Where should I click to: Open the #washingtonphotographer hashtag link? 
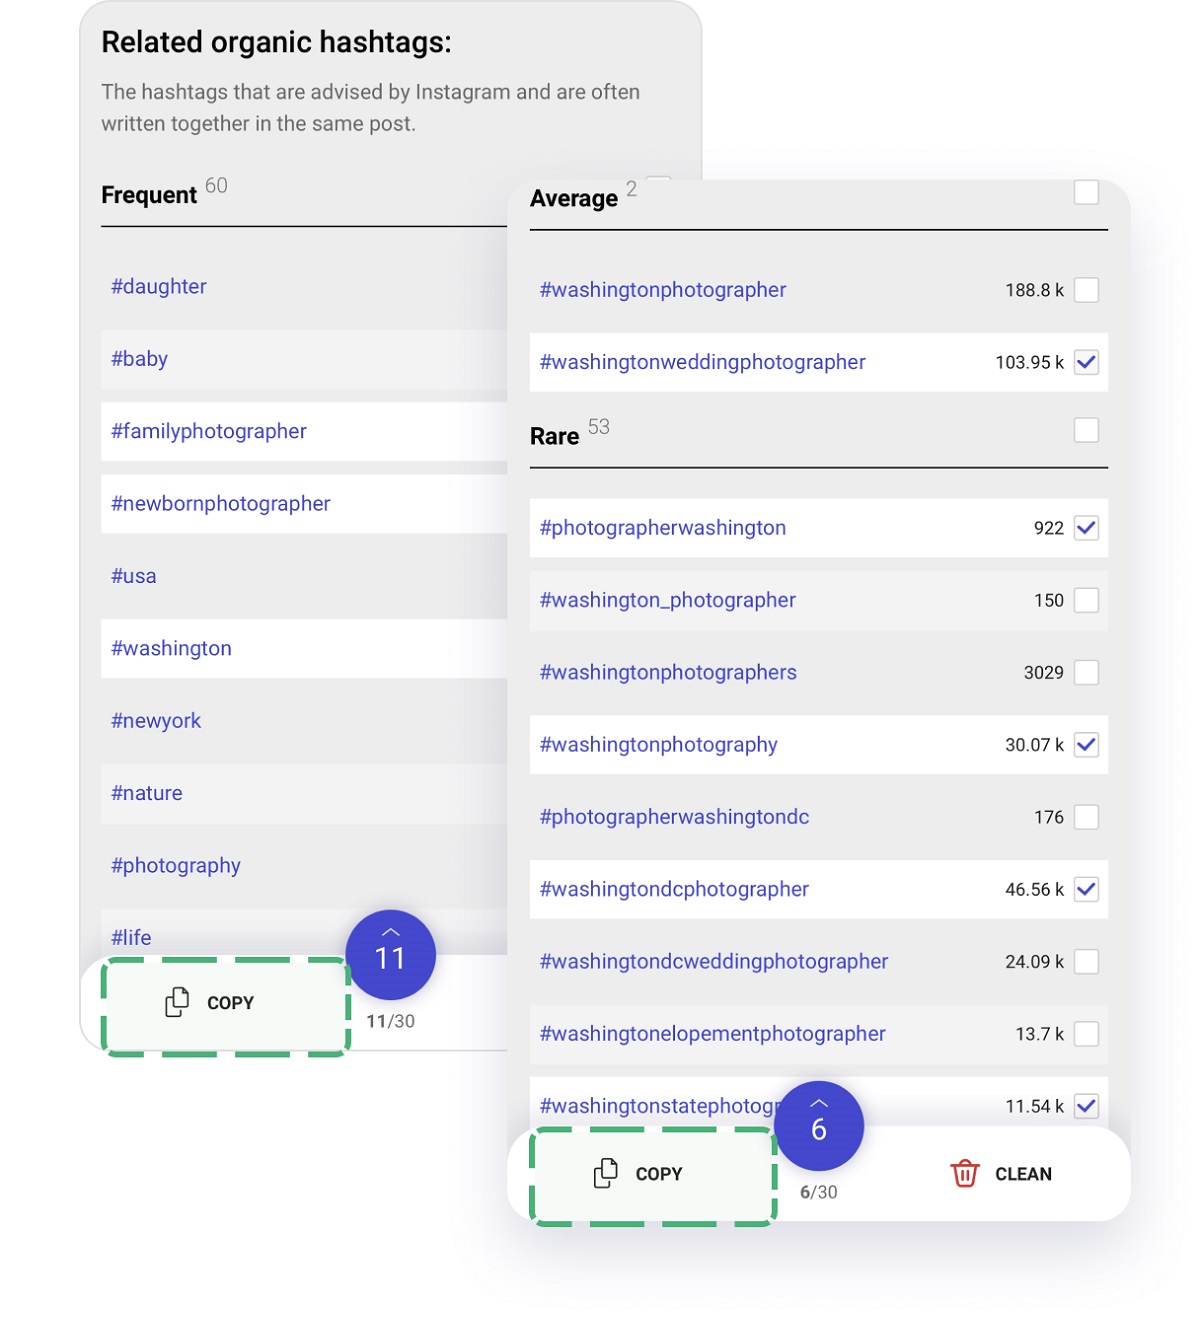(x=663, y=290)
